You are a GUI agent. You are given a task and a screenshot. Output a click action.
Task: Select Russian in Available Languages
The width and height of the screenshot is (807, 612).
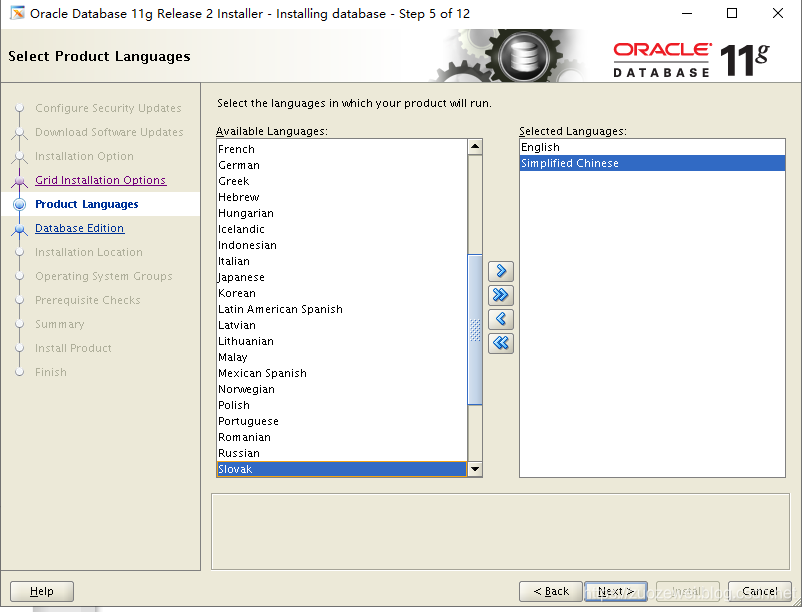pyautogui.click(x=342, y=452)
